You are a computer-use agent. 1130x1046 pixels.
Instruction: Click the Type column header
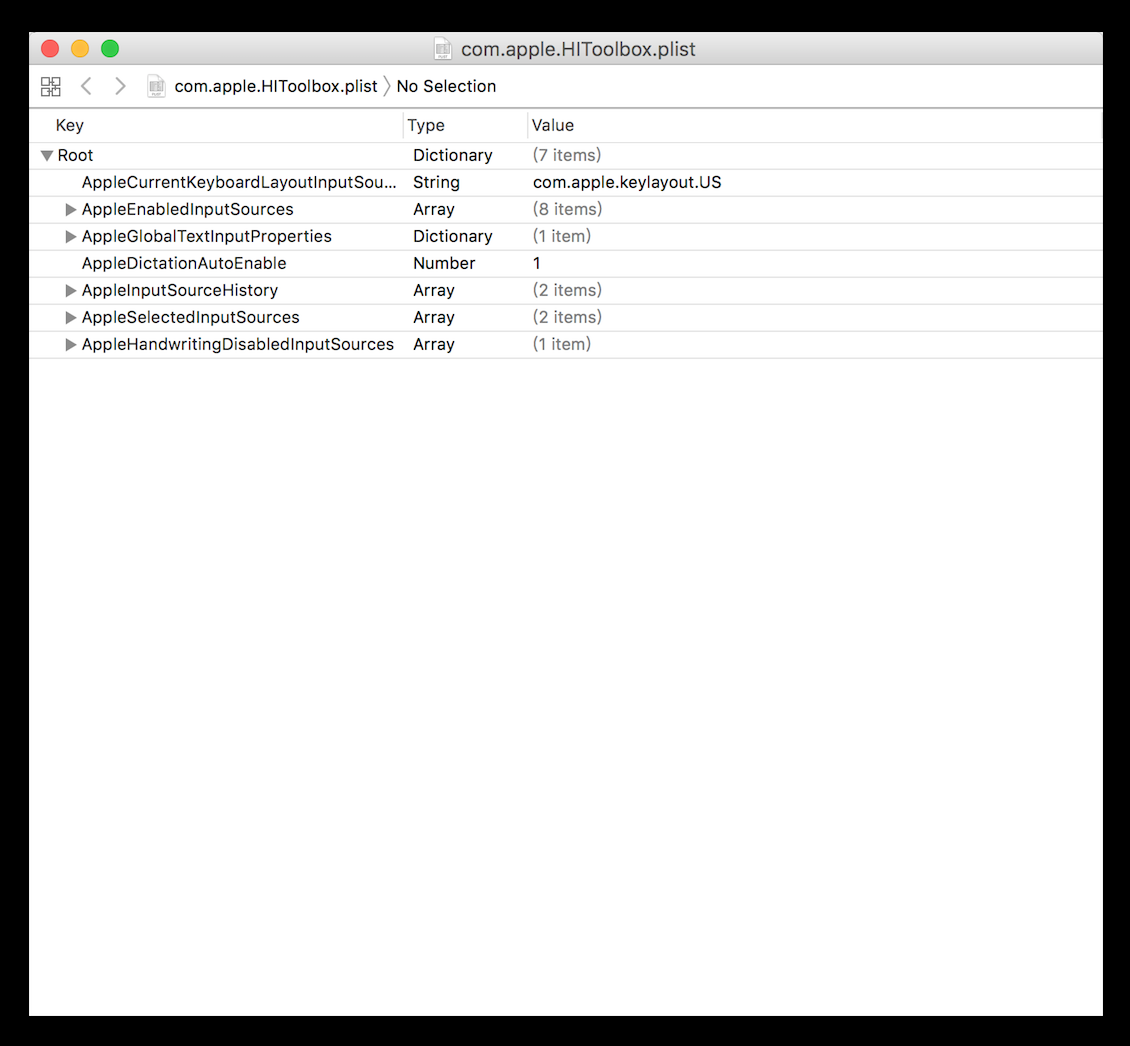coord(426,125)
